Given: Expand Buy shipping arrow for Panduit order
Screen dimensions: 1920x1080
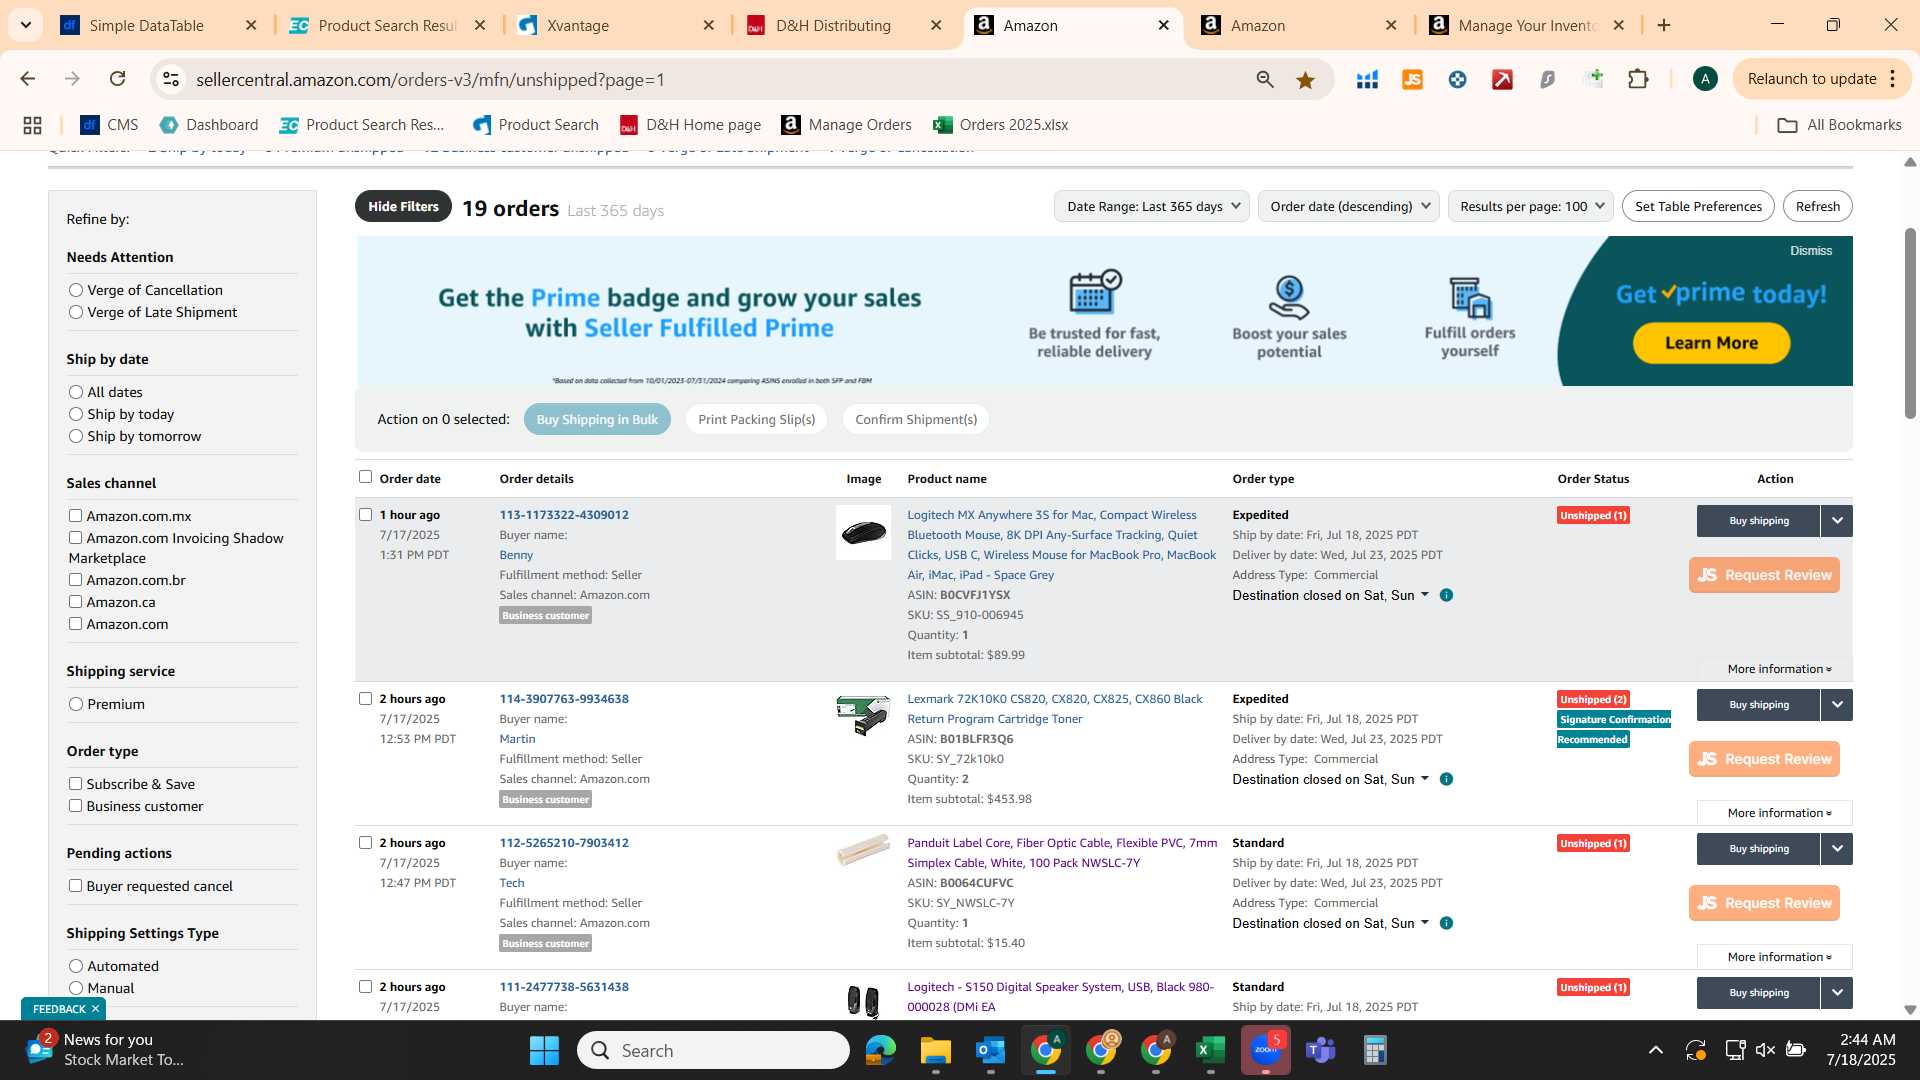Looking at the screenshot, I should tap(1837, 849).
